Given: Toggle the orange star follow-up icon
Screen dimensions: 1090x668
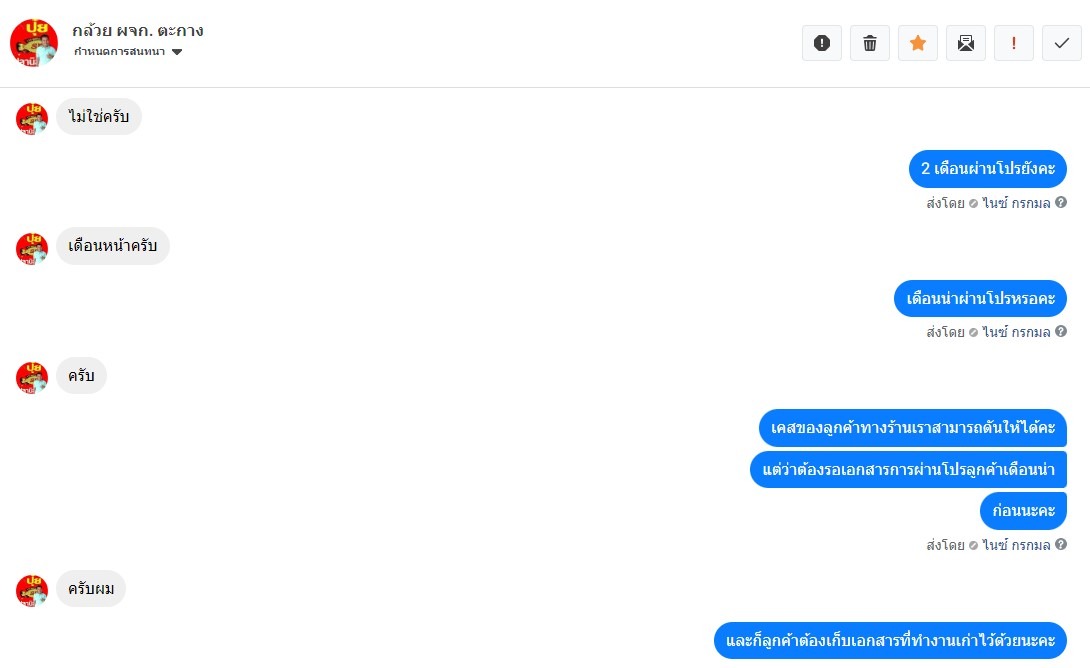Looking at the screenshot, I should [x=918, y=43].
